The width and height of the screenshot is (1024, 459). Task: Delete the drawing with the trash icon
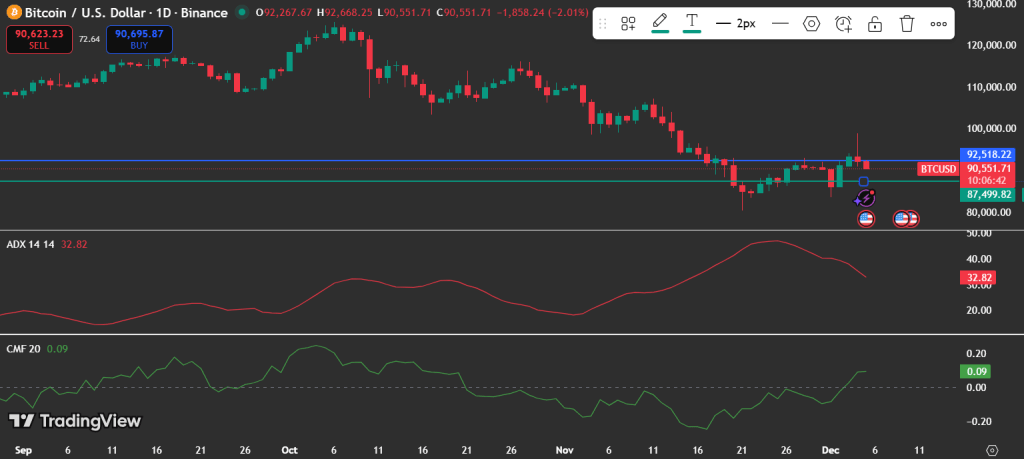tap(906, 24)
